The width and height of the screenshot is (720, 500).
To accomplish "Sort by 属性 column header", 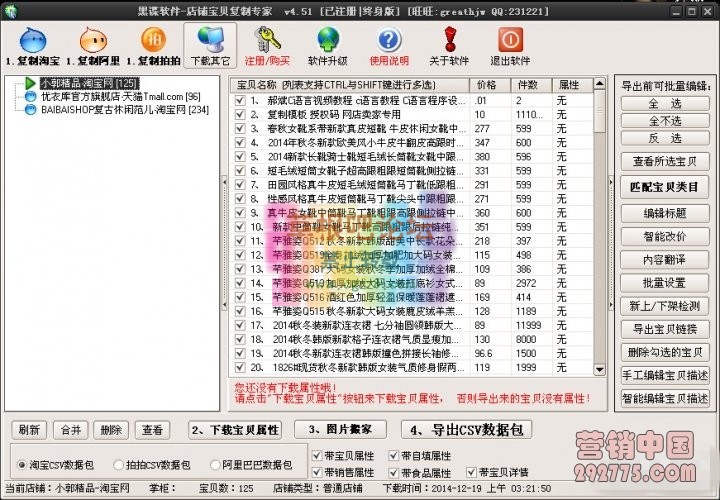I will [572, 85].
